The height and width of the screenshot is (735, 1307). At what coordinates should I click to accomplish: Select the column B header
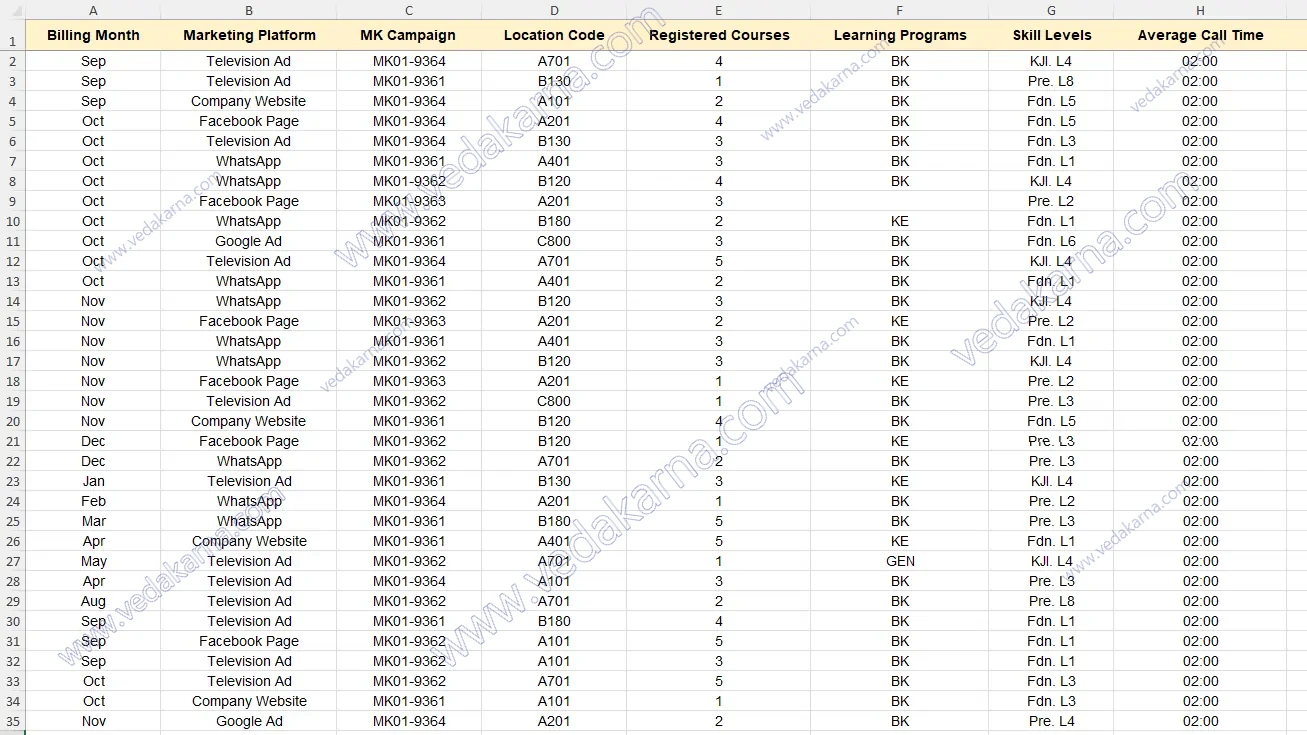(x=249, y=10)
